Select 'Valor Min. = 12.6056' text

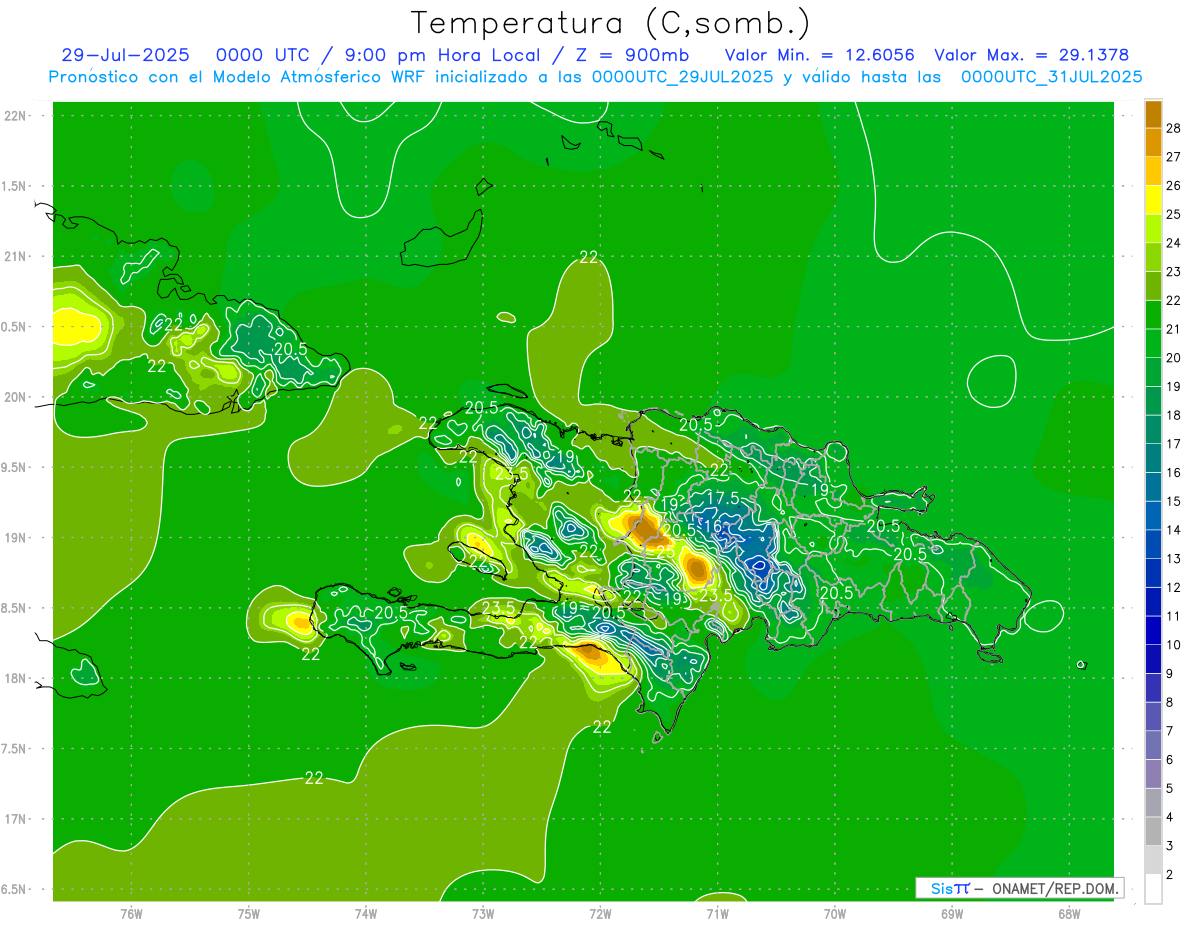[819, 55]
